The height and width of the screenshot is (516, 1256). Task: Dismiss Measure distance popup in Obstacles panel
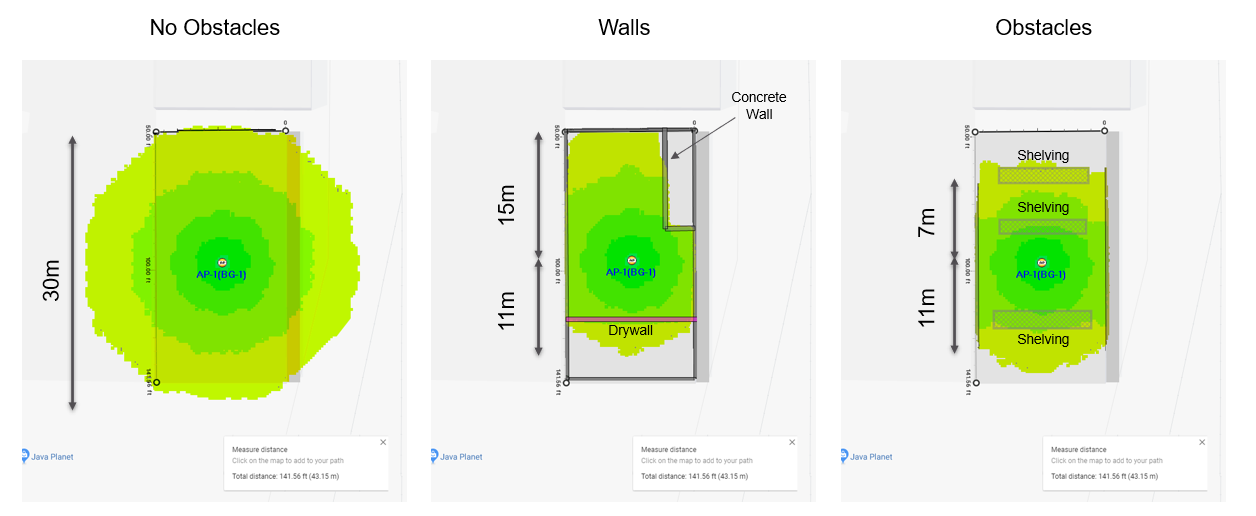tap(1202, 442)
